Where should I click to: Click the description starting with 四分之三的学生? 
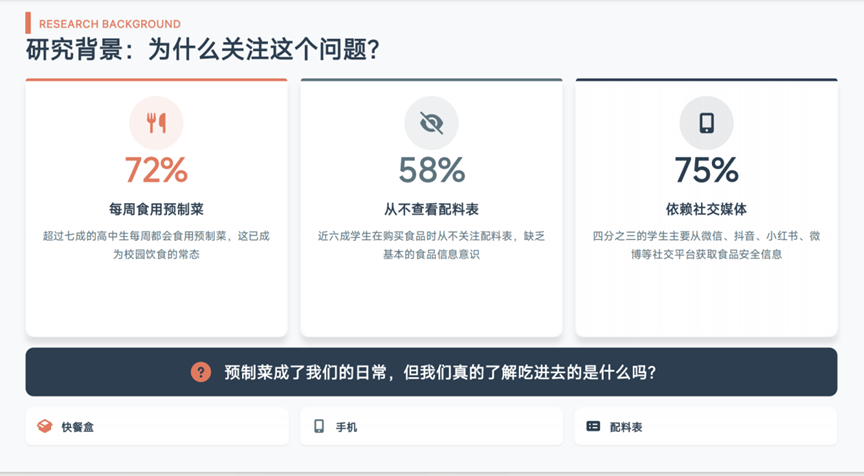pyautogui.click(x=706, y=245)
